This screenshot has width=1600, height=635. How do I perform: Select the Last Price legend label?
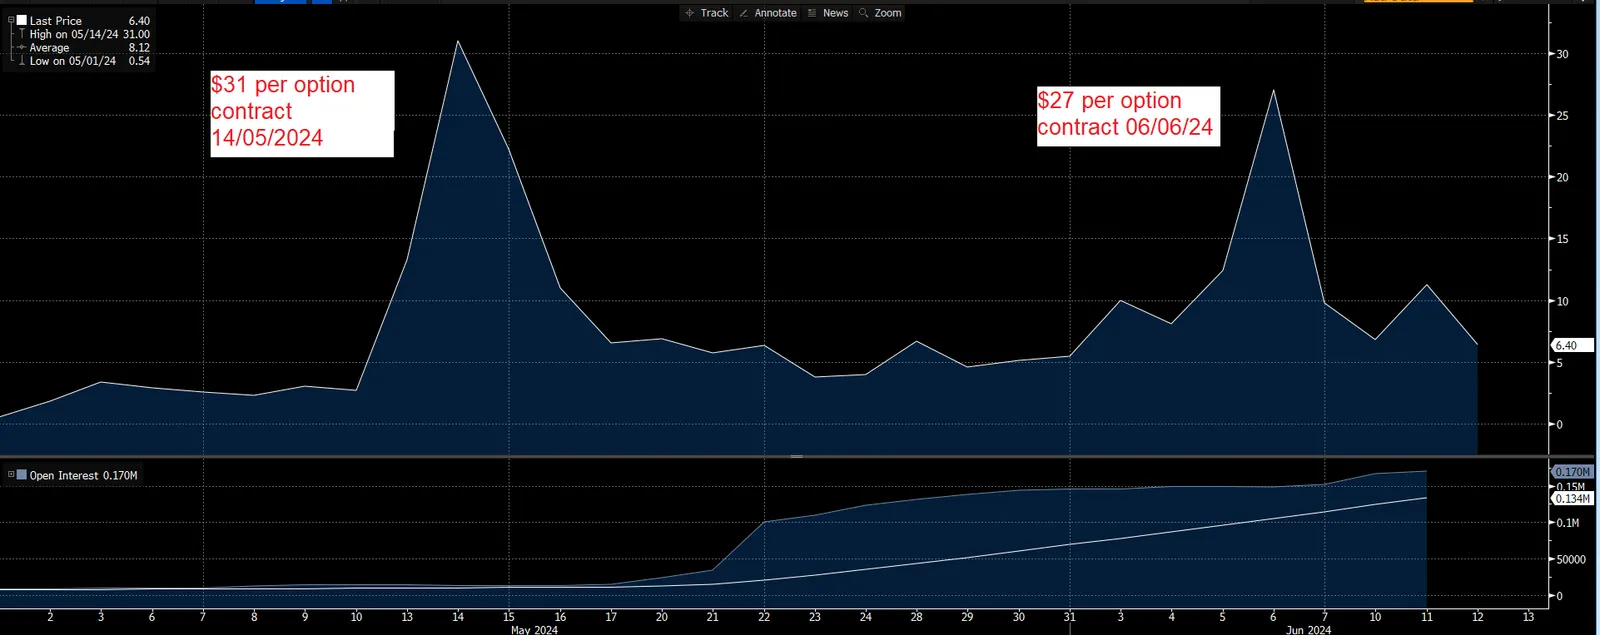[56, 21]
